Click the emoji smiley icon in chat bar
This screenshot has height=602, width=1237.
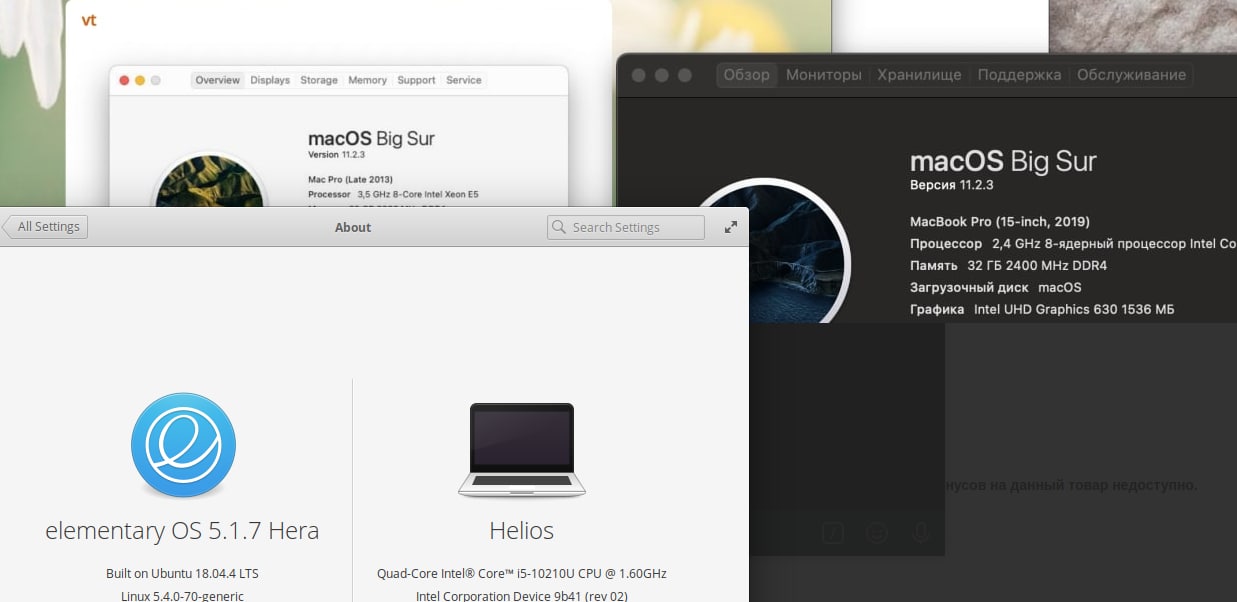(877, 533)
